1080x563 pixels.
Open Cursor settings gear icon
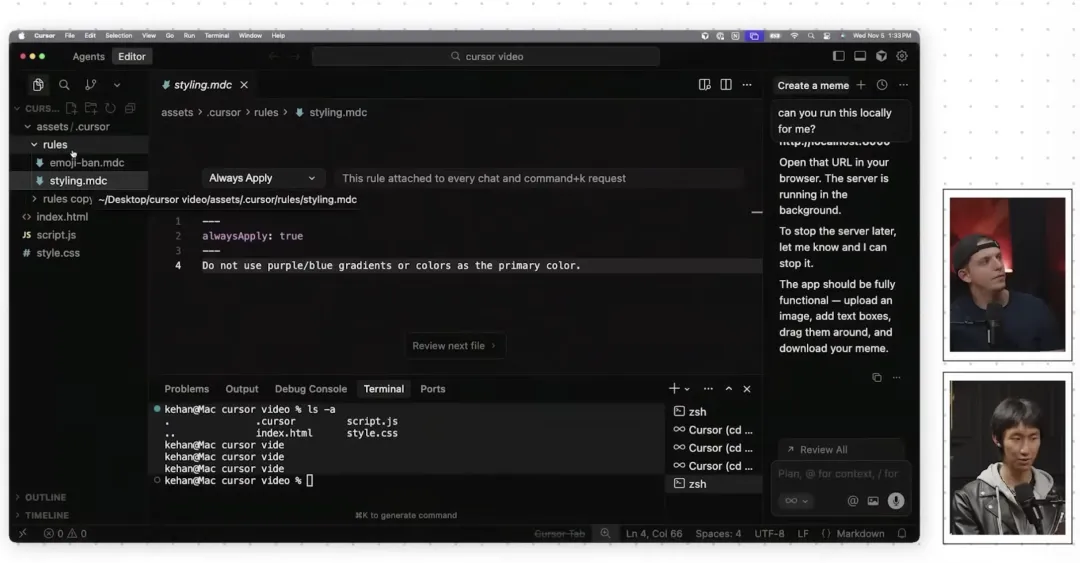click(902, 57)
